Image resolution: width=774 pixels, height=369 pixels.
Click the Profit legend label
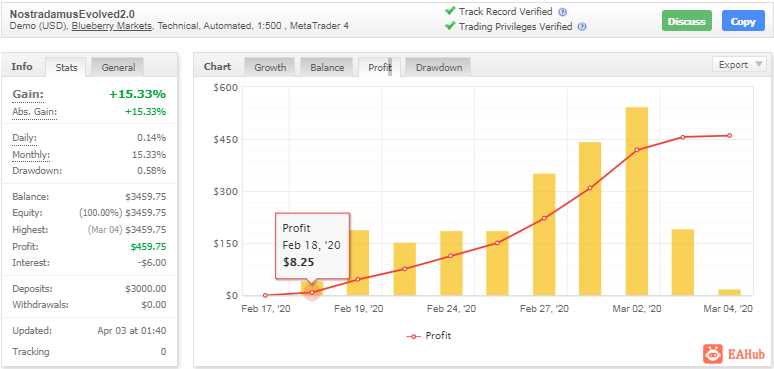click(x=438, y=336)
